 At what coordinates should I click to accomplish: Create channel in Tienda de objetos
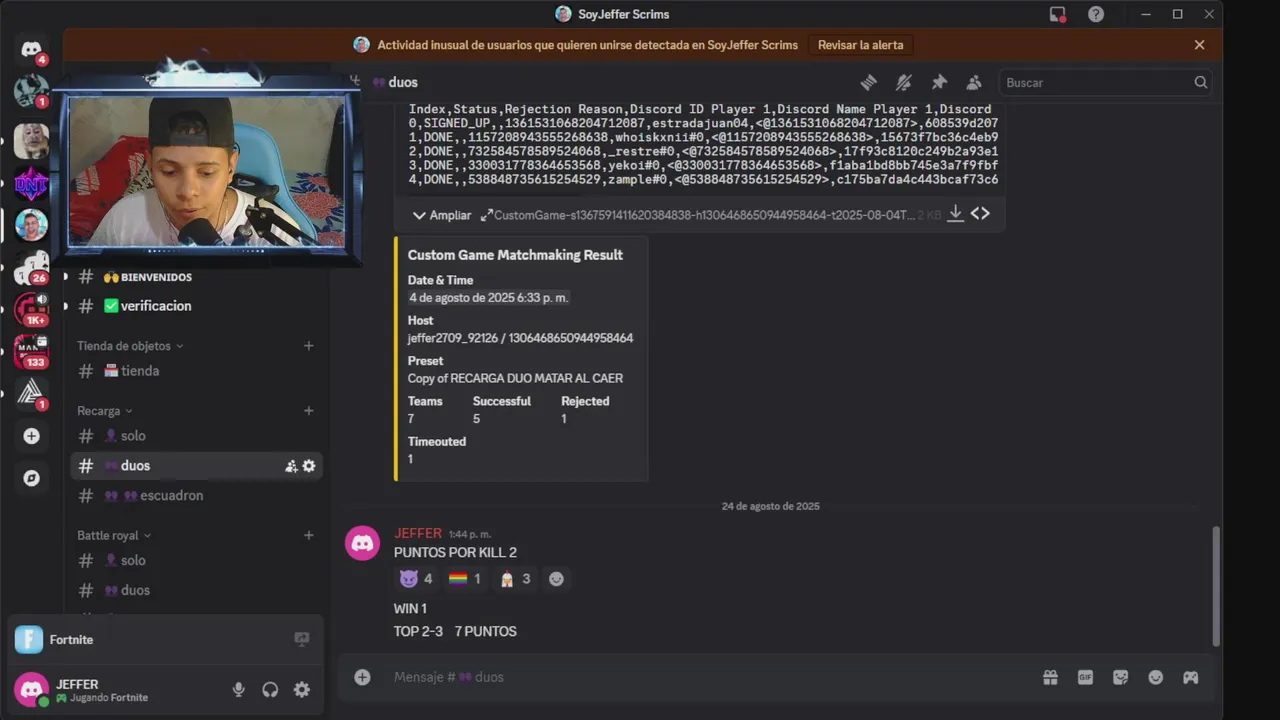click(308, 346)
